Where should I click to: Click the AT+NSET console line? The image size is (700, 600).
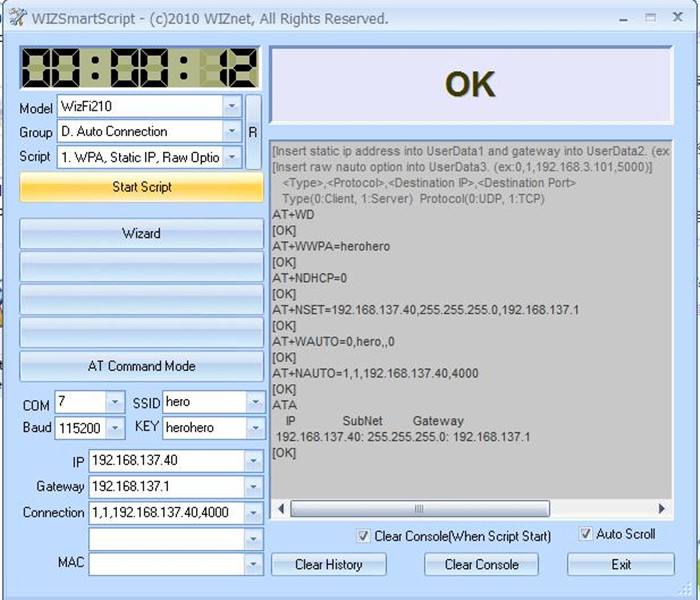pos(425,310)
